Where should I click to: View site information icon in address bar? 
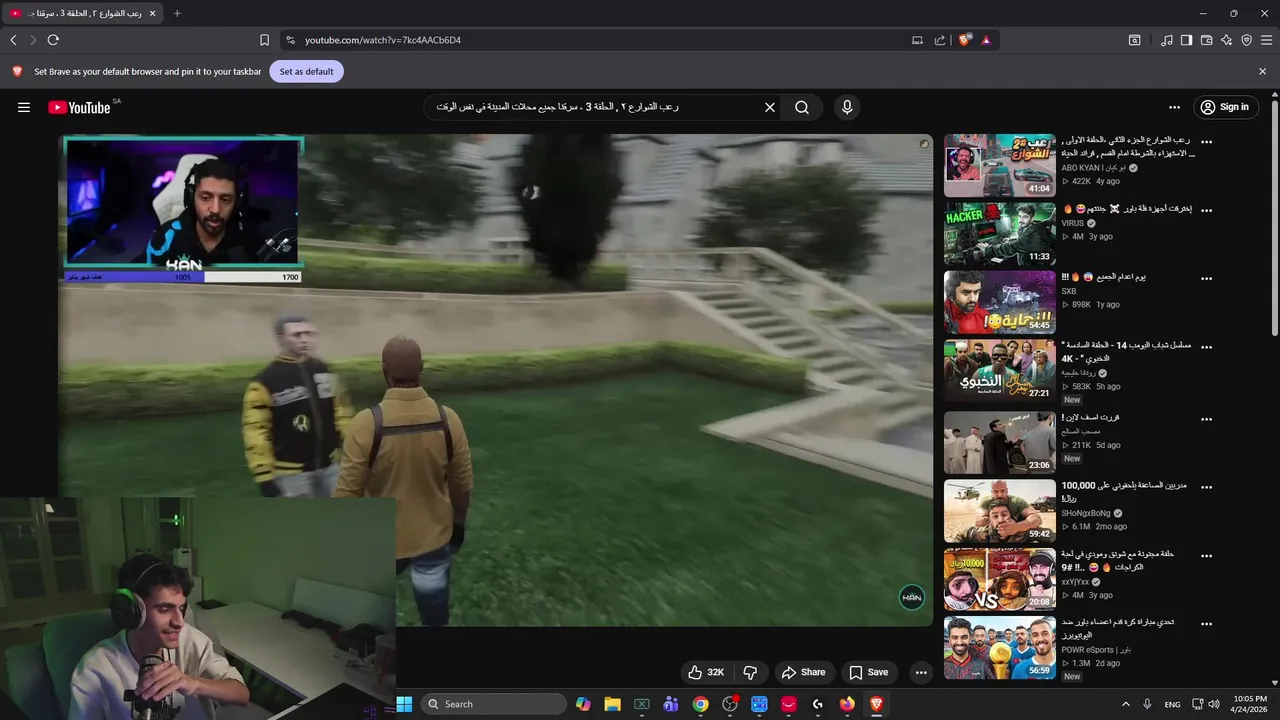coord(290,40)
